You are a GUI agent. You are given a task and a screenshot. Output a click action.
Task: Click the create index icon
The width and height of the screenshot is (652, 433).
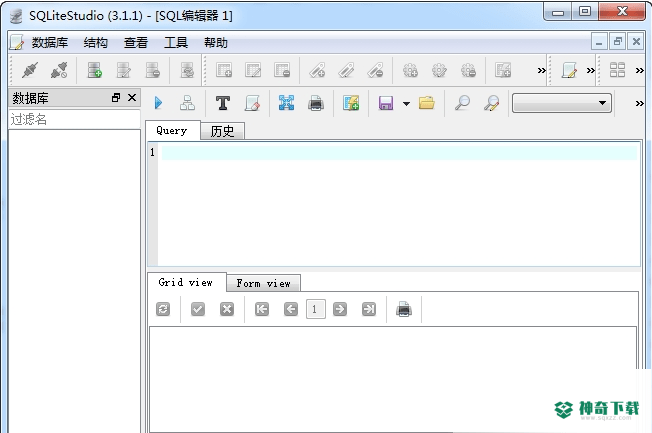[317, 70]
